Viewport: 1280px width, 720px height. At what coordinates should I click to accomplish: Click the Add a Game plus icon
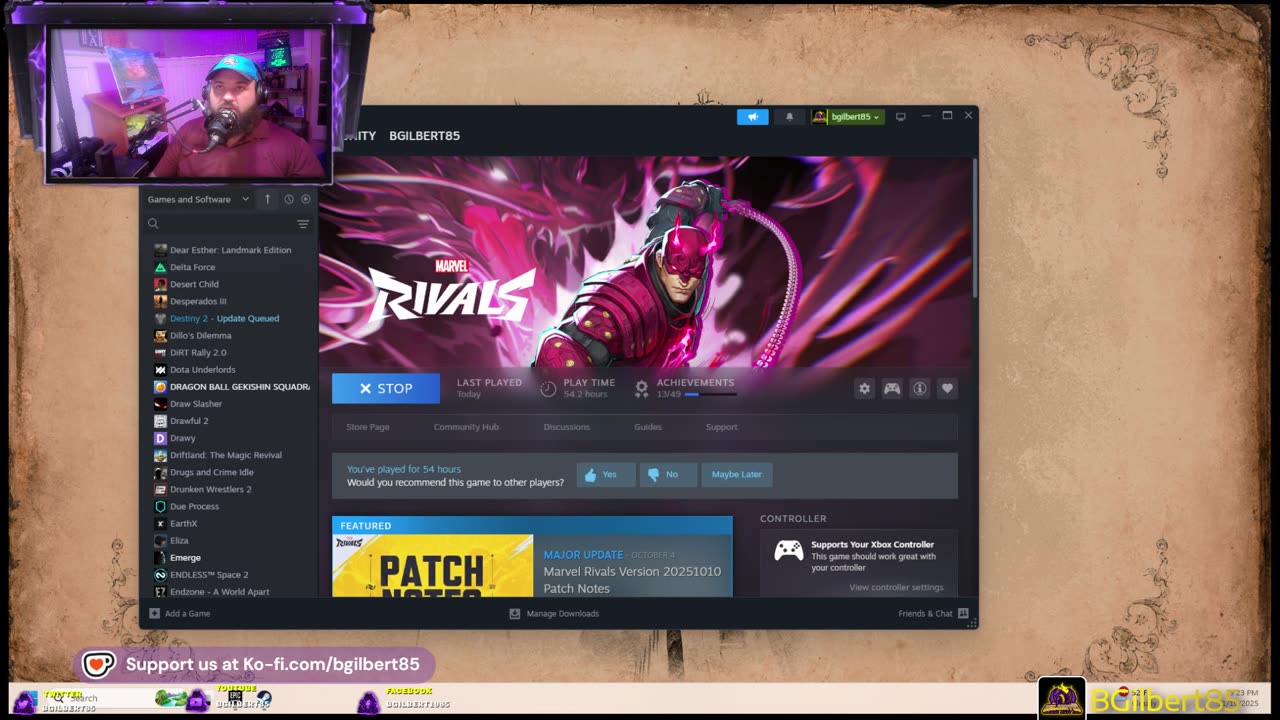click(x=154, y=613)
